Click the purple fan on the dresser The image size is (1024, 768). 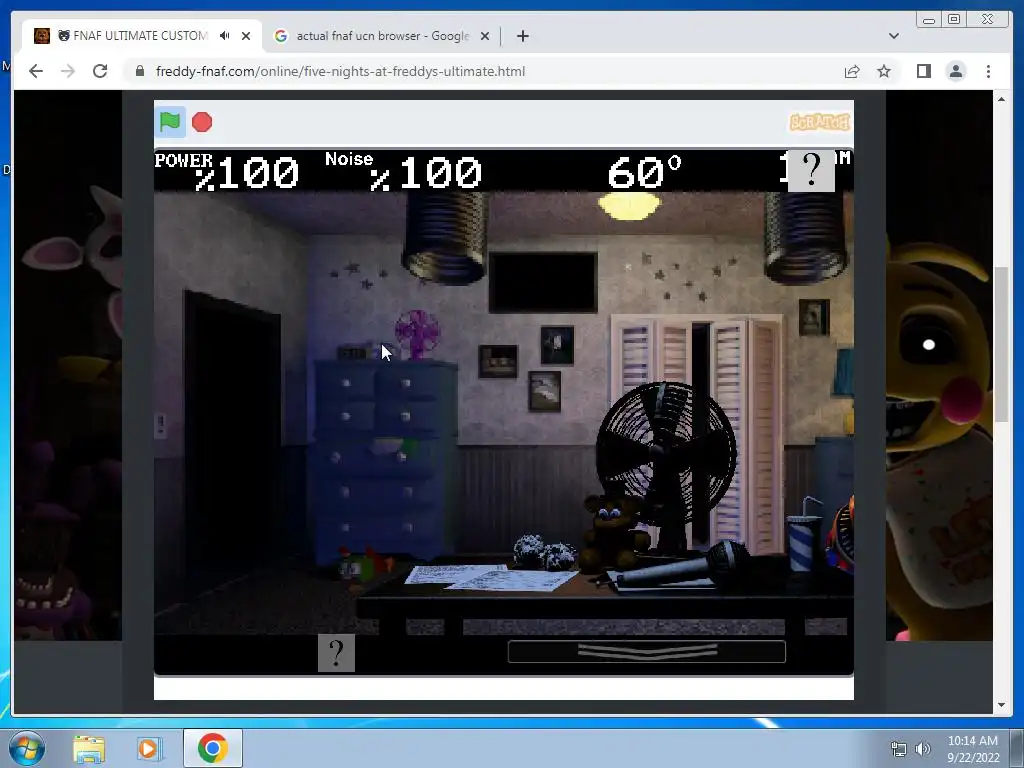(417, 334)
